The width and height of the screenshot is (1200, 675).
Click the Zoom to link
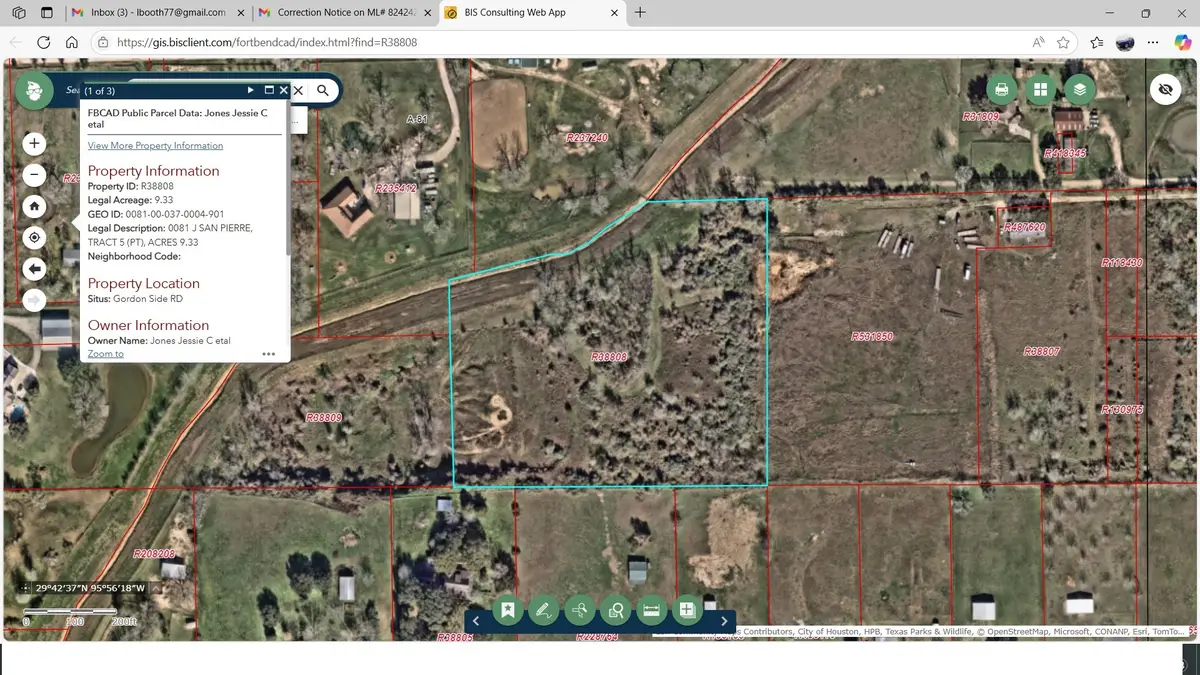105,353
